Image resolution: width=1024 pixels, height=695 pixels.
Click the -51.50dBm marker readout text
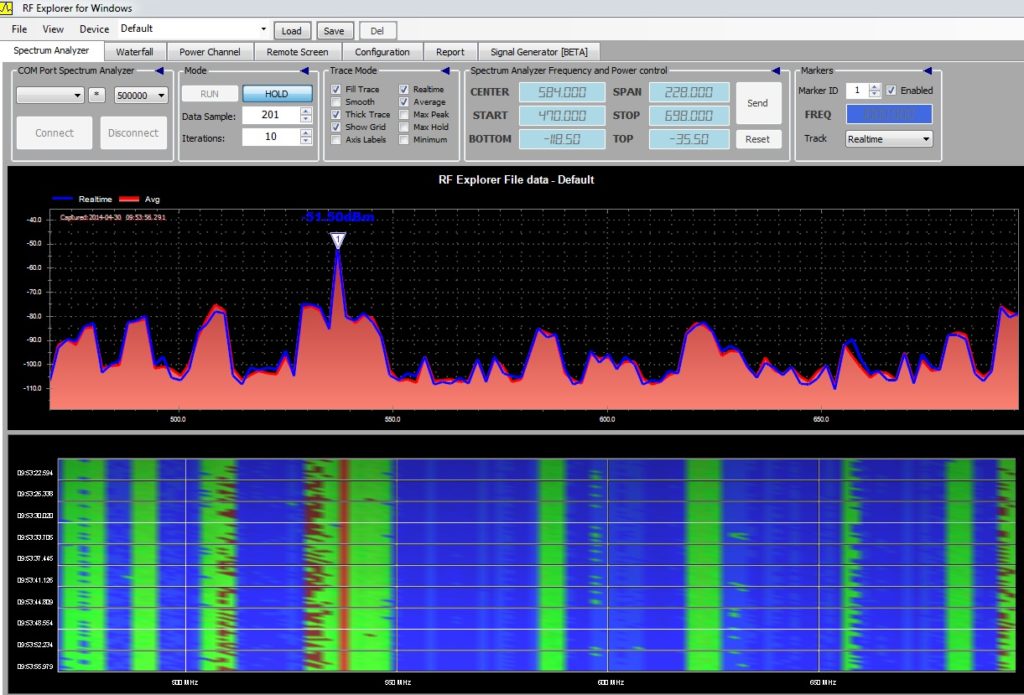point(339,217)
